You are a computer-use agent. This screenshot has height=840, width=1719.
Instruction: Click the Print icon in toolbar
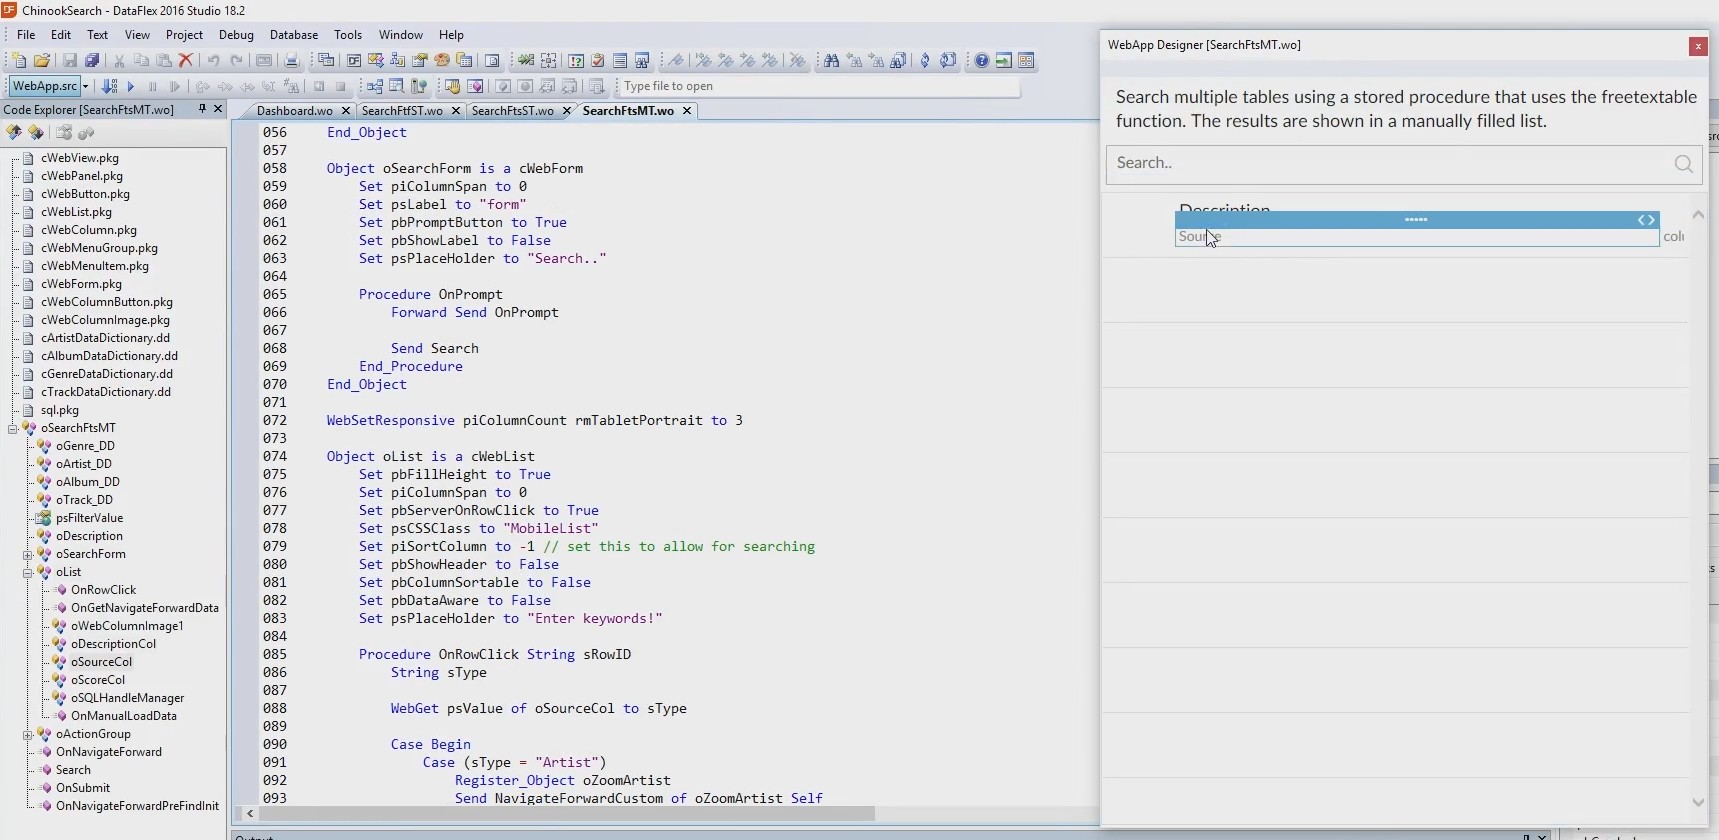[291, 61]
